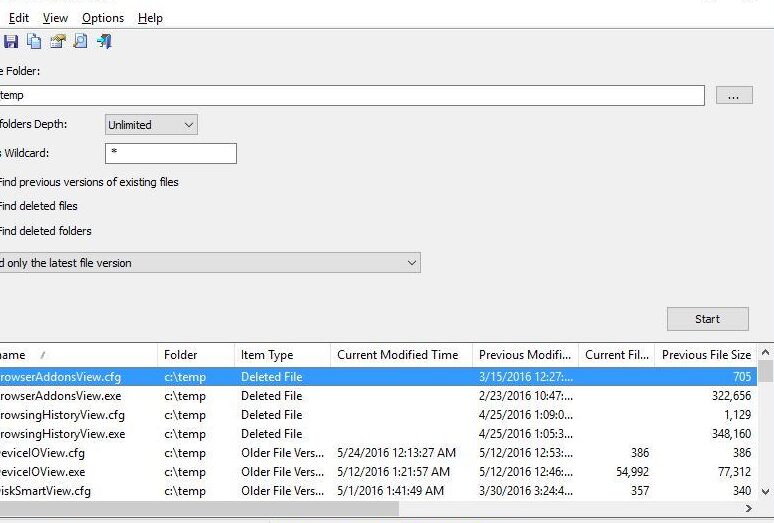Image resolution: width=774 pixels, height=523 pixels.
Task: Click the Copy selected items toolbar icon
Action: [34, 41]
